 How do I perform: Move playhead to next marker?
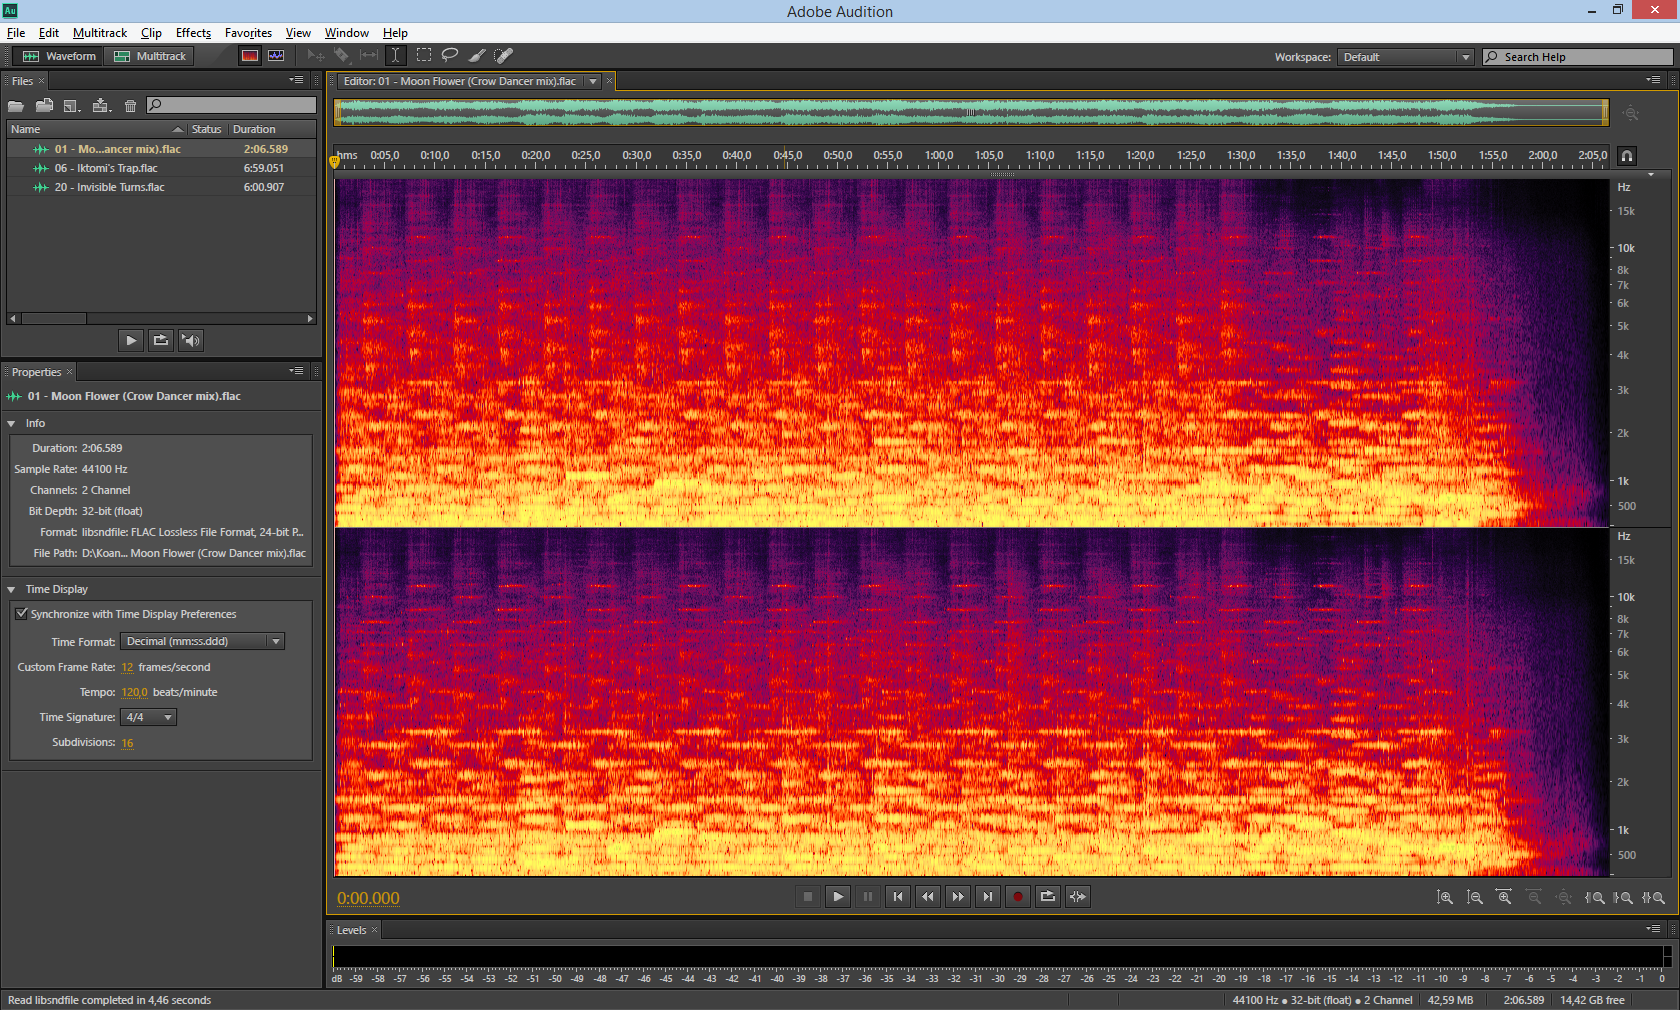[x=988, y=897]
